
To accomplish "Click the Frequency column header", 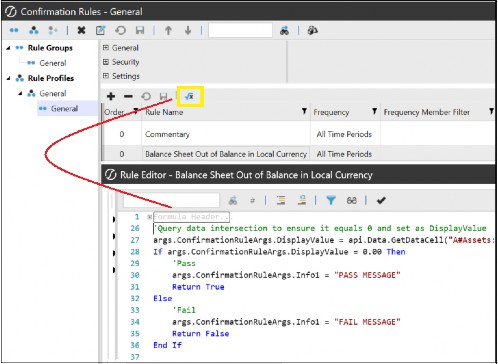I will coord(331,113).
